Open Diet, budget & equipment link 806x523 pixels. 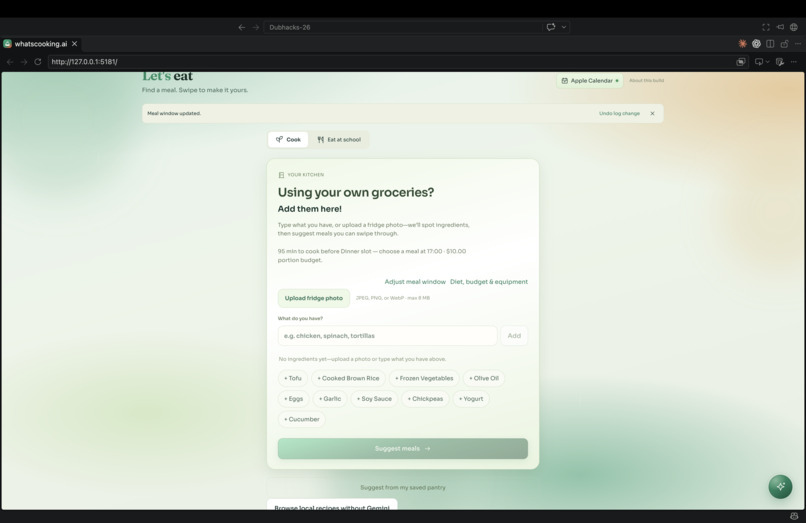tap(489, 282)
